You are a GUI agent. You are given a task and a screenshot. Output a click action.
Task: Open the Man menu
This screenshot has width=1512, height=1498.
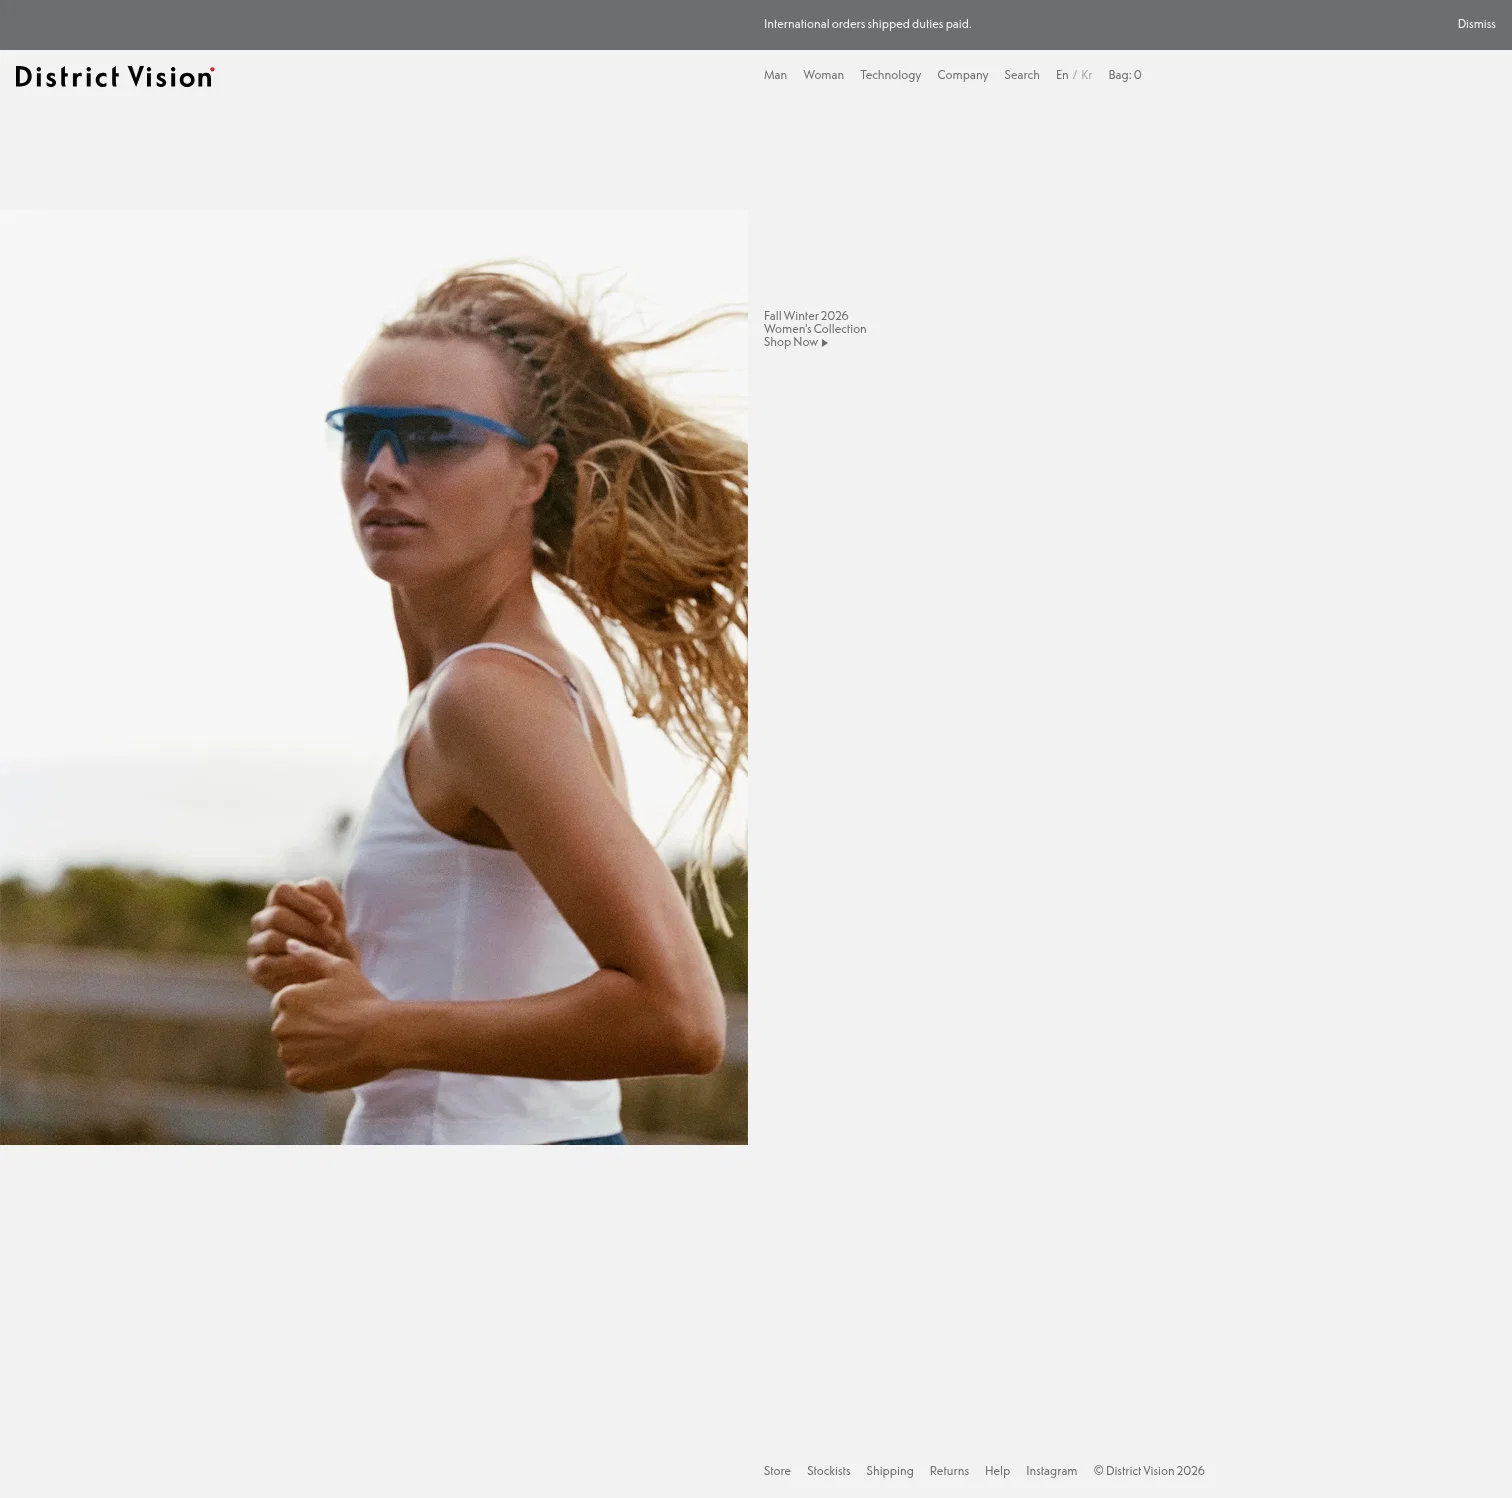point(775,75)
